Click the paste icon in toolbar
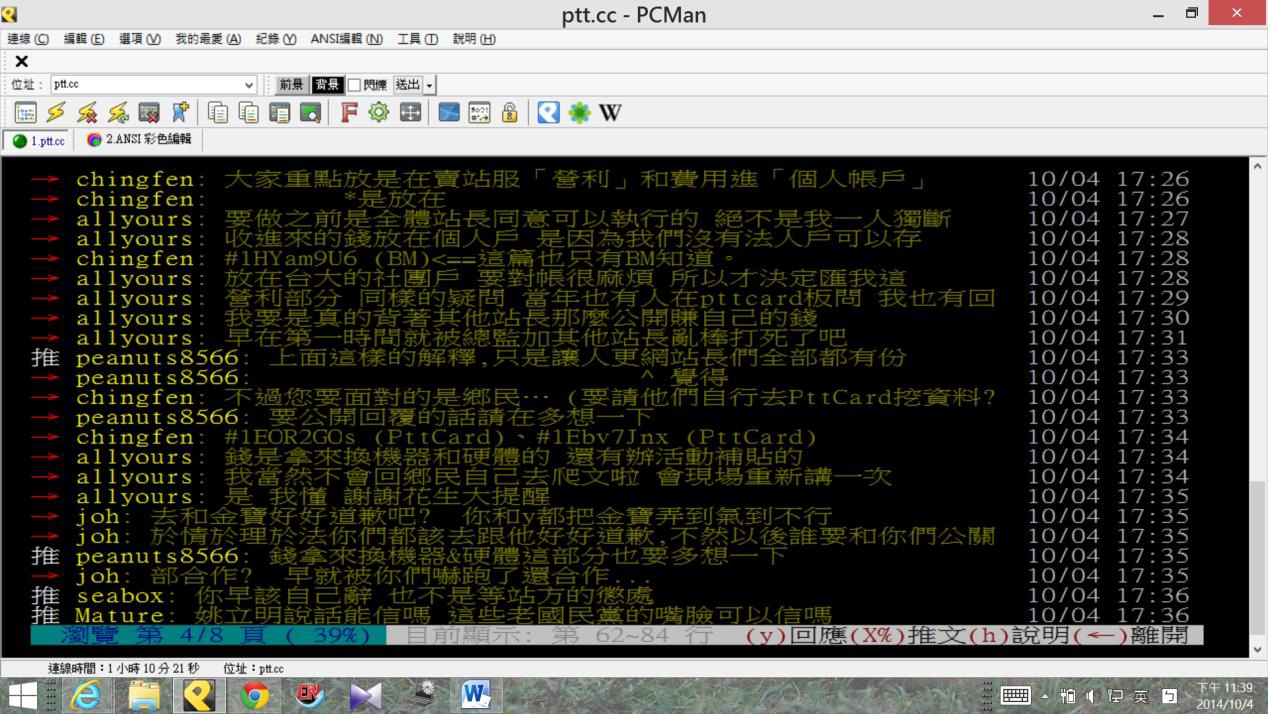This screenshot has width=1268, height=714. (279, 113)
